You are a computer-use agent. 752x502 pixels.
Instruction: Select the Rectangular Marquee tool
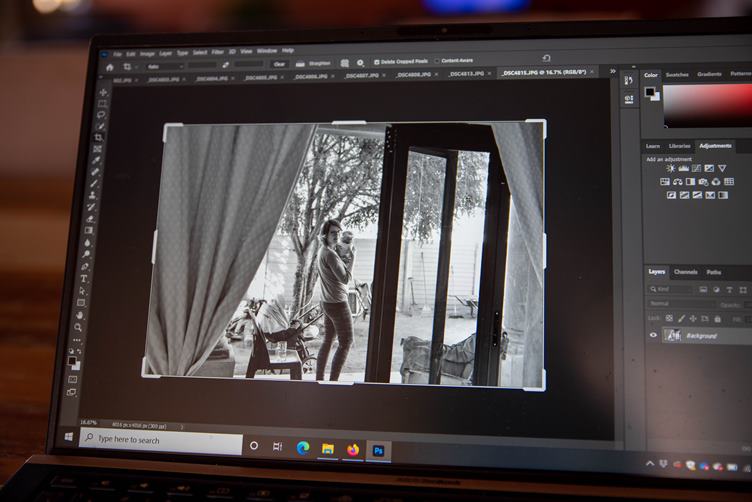point(103,104)
